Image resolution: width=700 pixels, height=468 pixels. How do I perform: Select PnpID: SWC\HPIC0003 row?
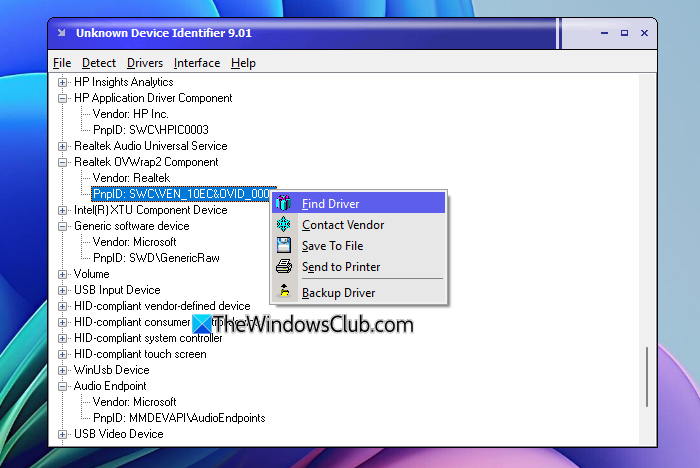coord(150,130)
